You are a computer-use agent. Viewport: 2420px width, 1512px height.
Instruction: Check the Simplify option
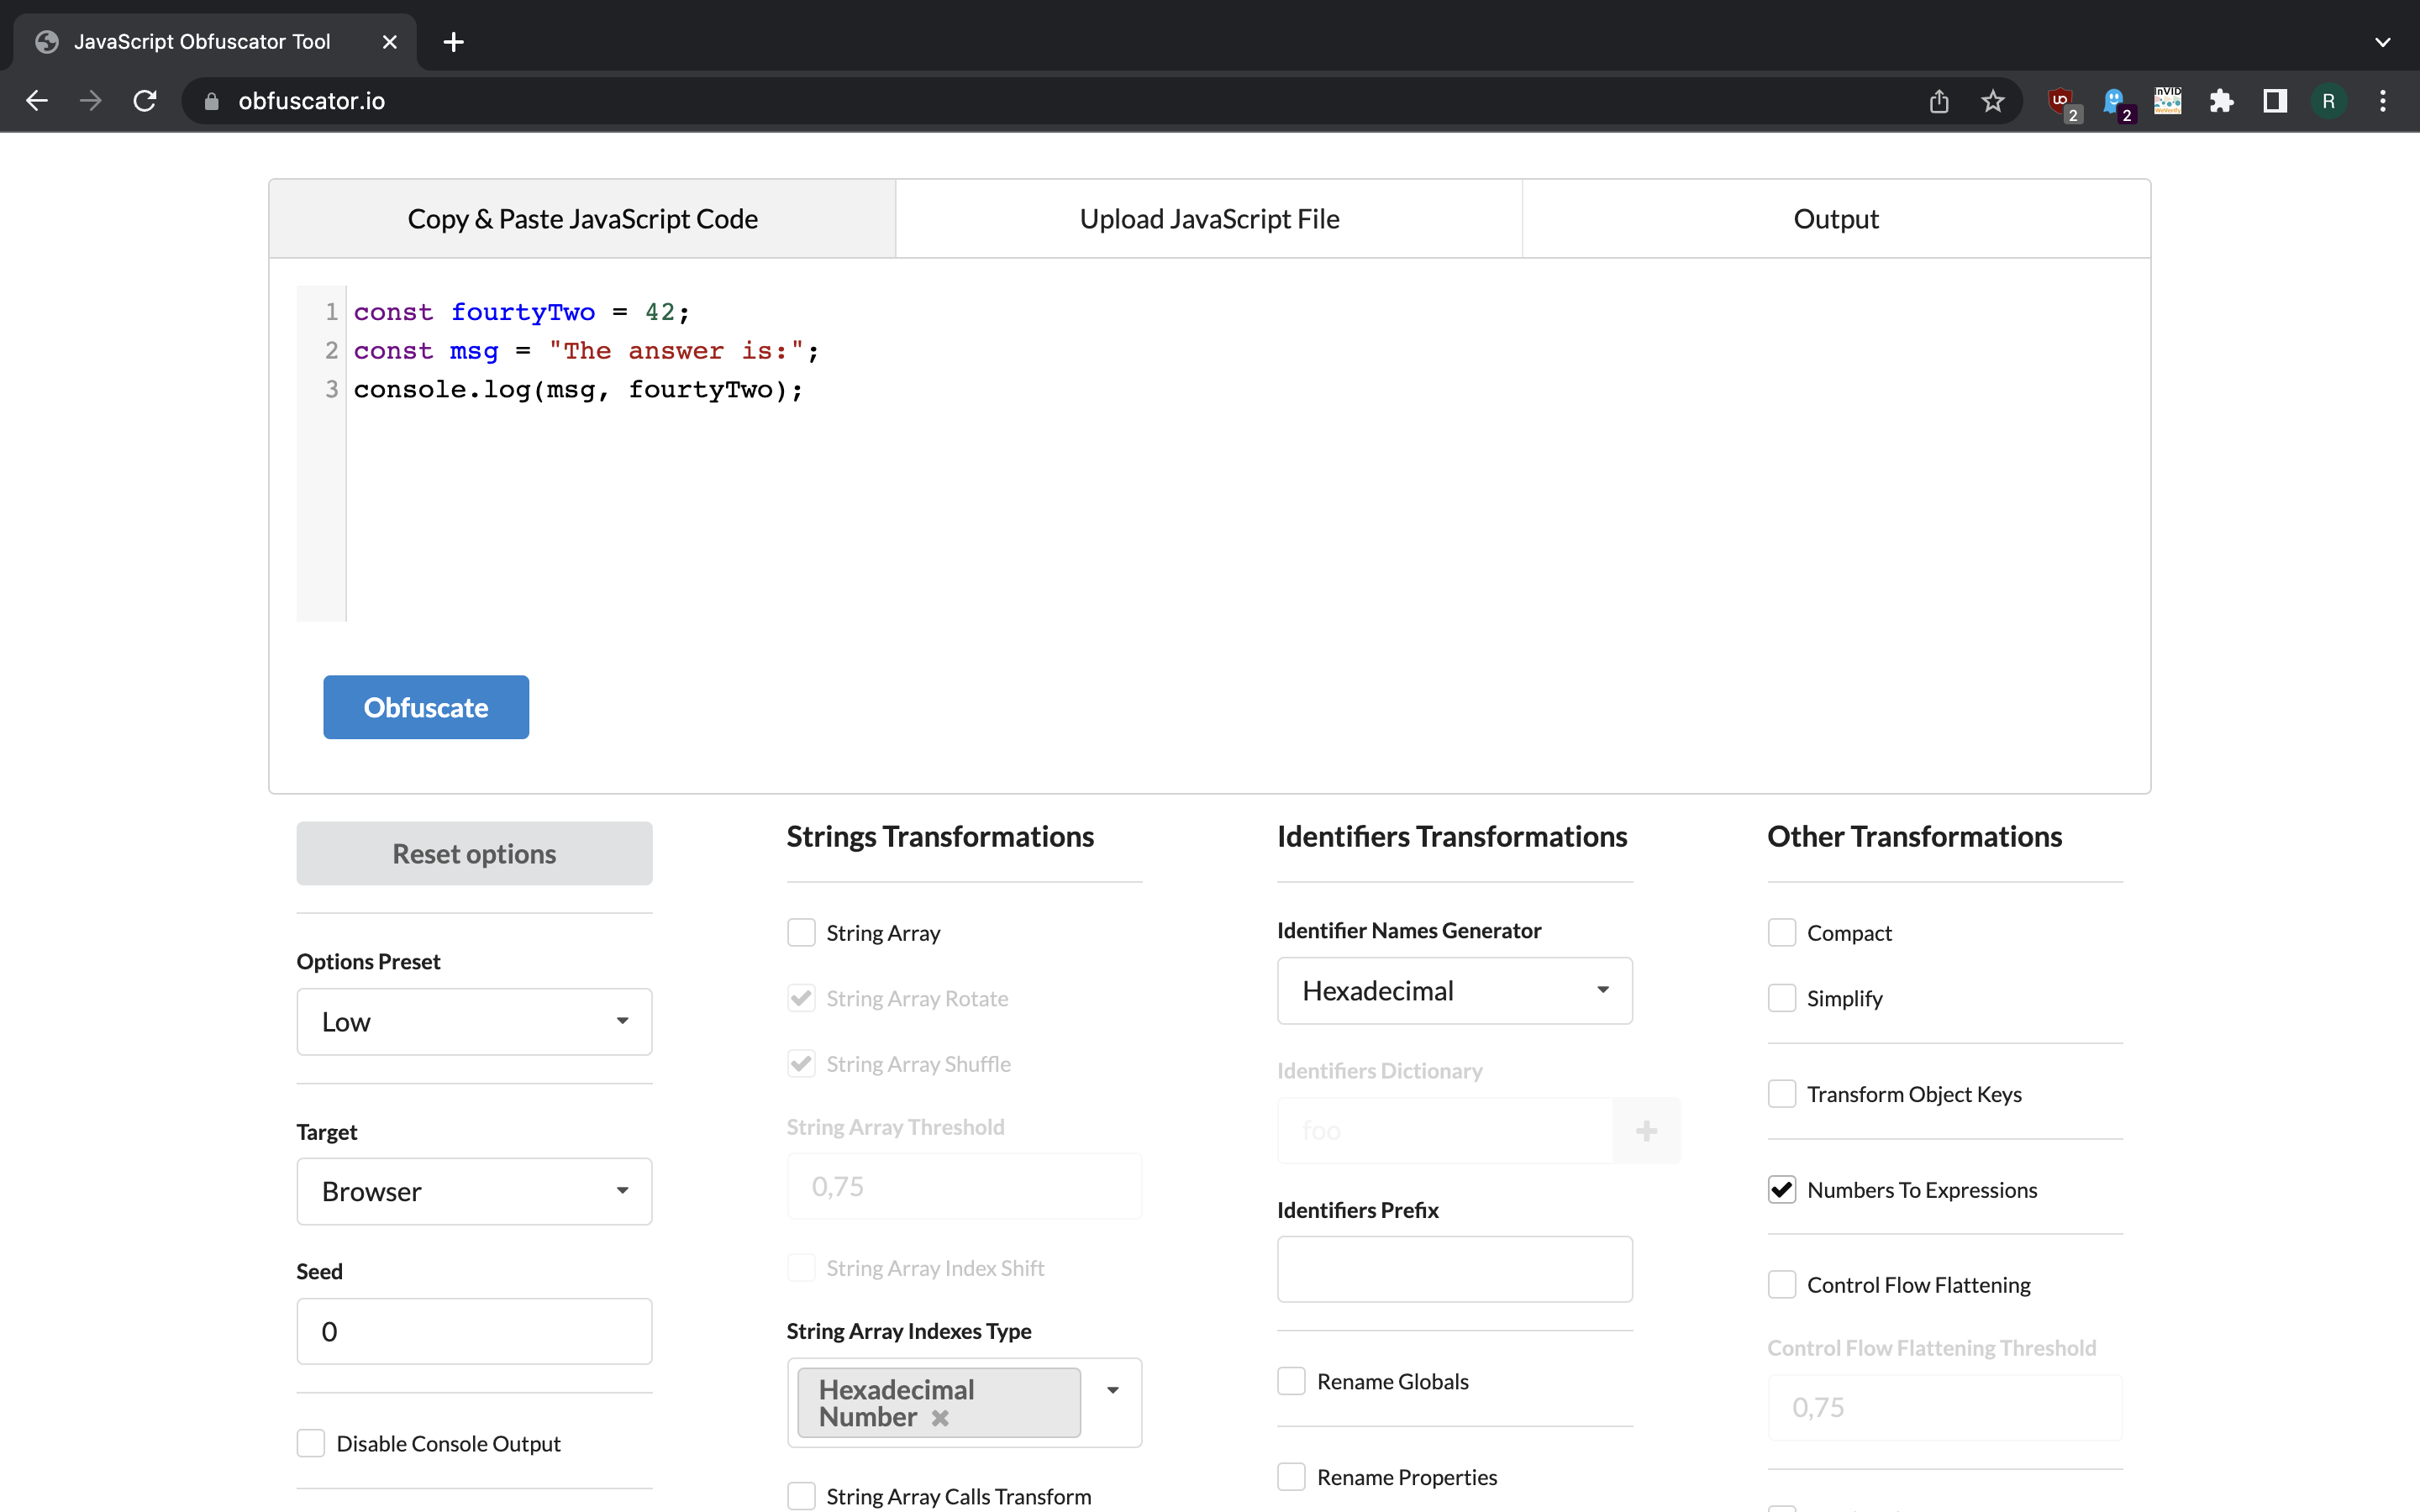coord(1782,998)
